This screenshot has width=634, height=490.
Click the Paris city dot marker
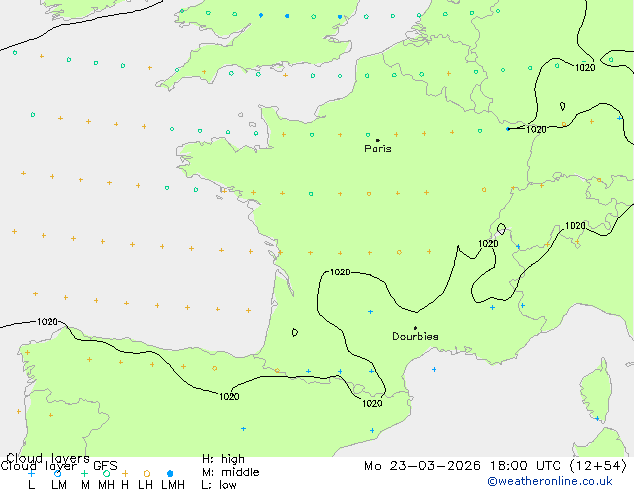378,140
